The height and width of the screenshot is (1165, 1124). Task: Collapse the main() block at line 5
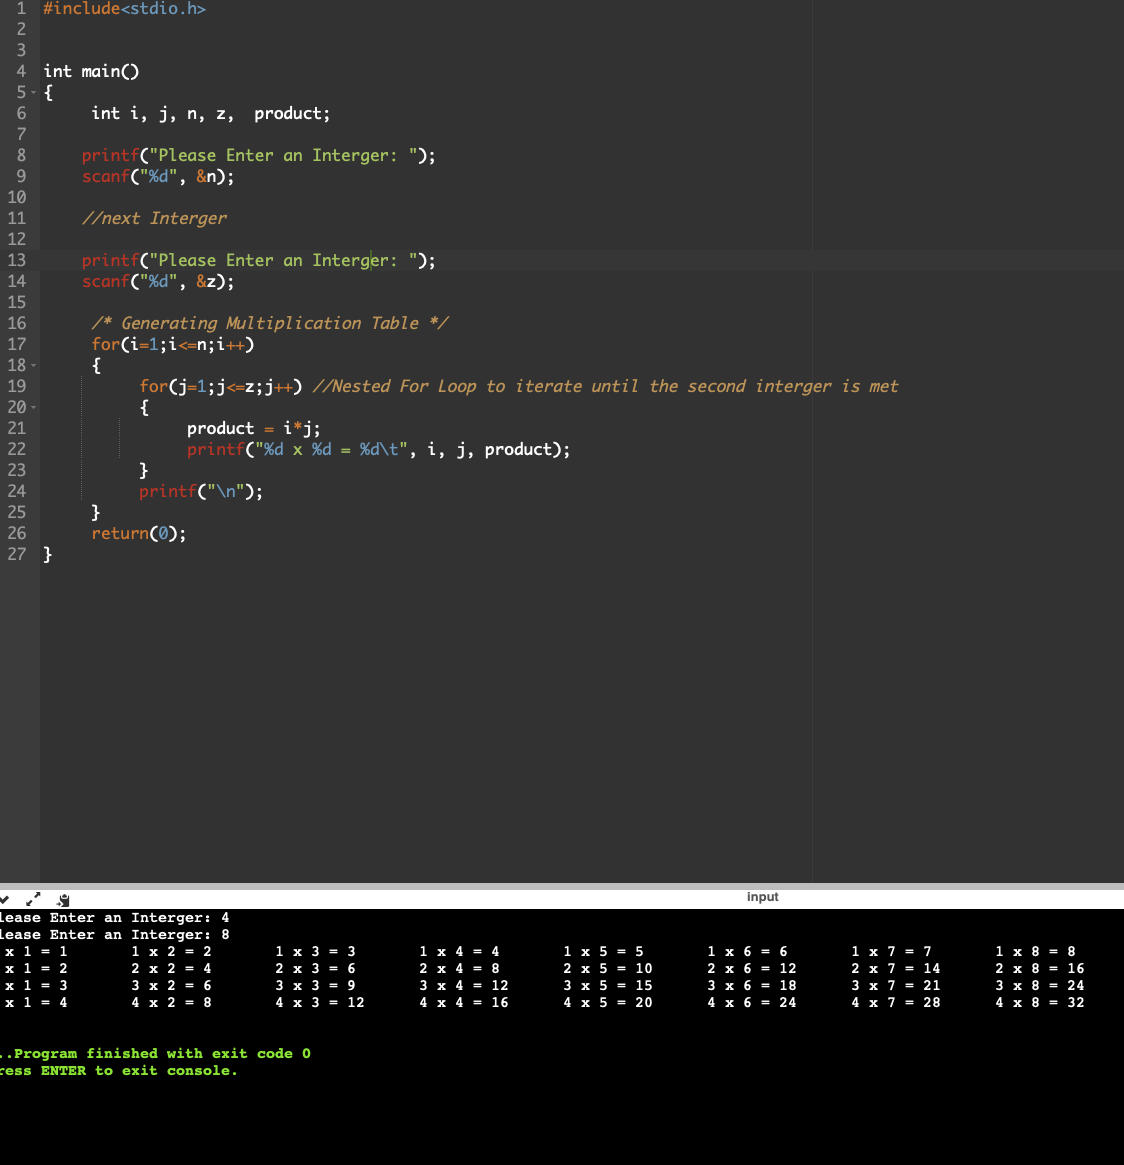point(33,93)
